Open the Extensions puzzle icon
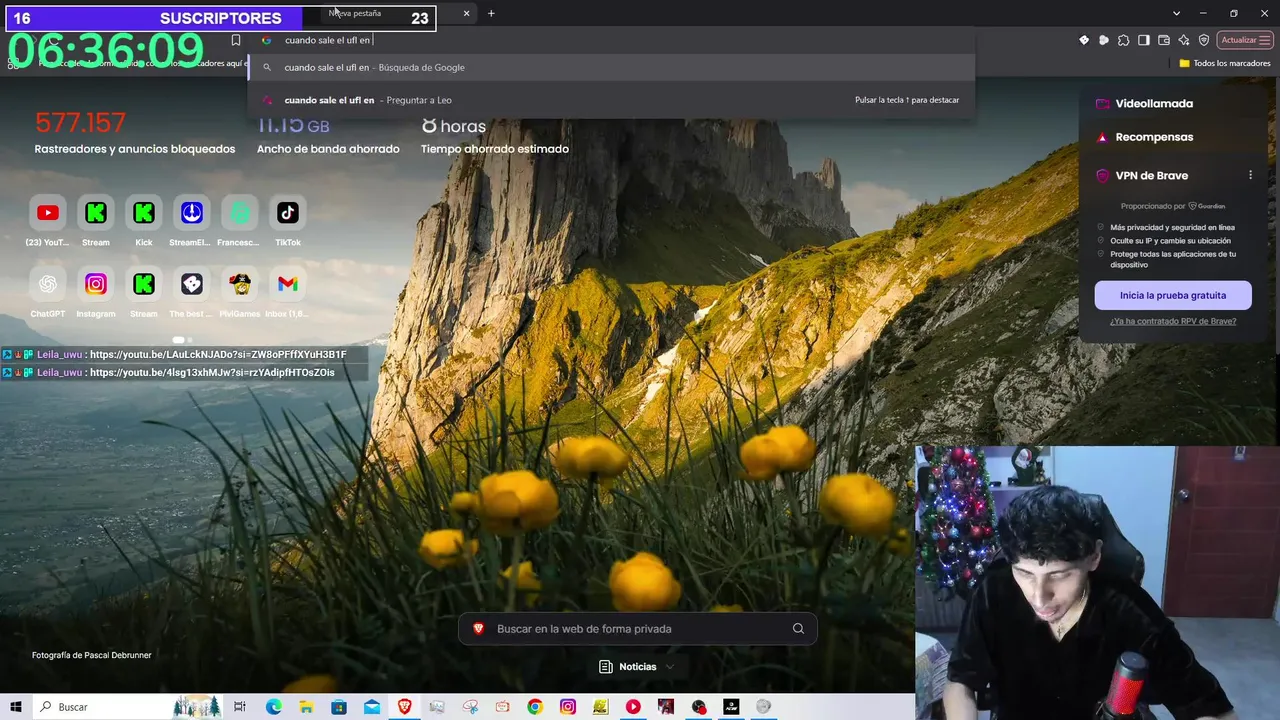1280x720 pixels. [1124, 40]
